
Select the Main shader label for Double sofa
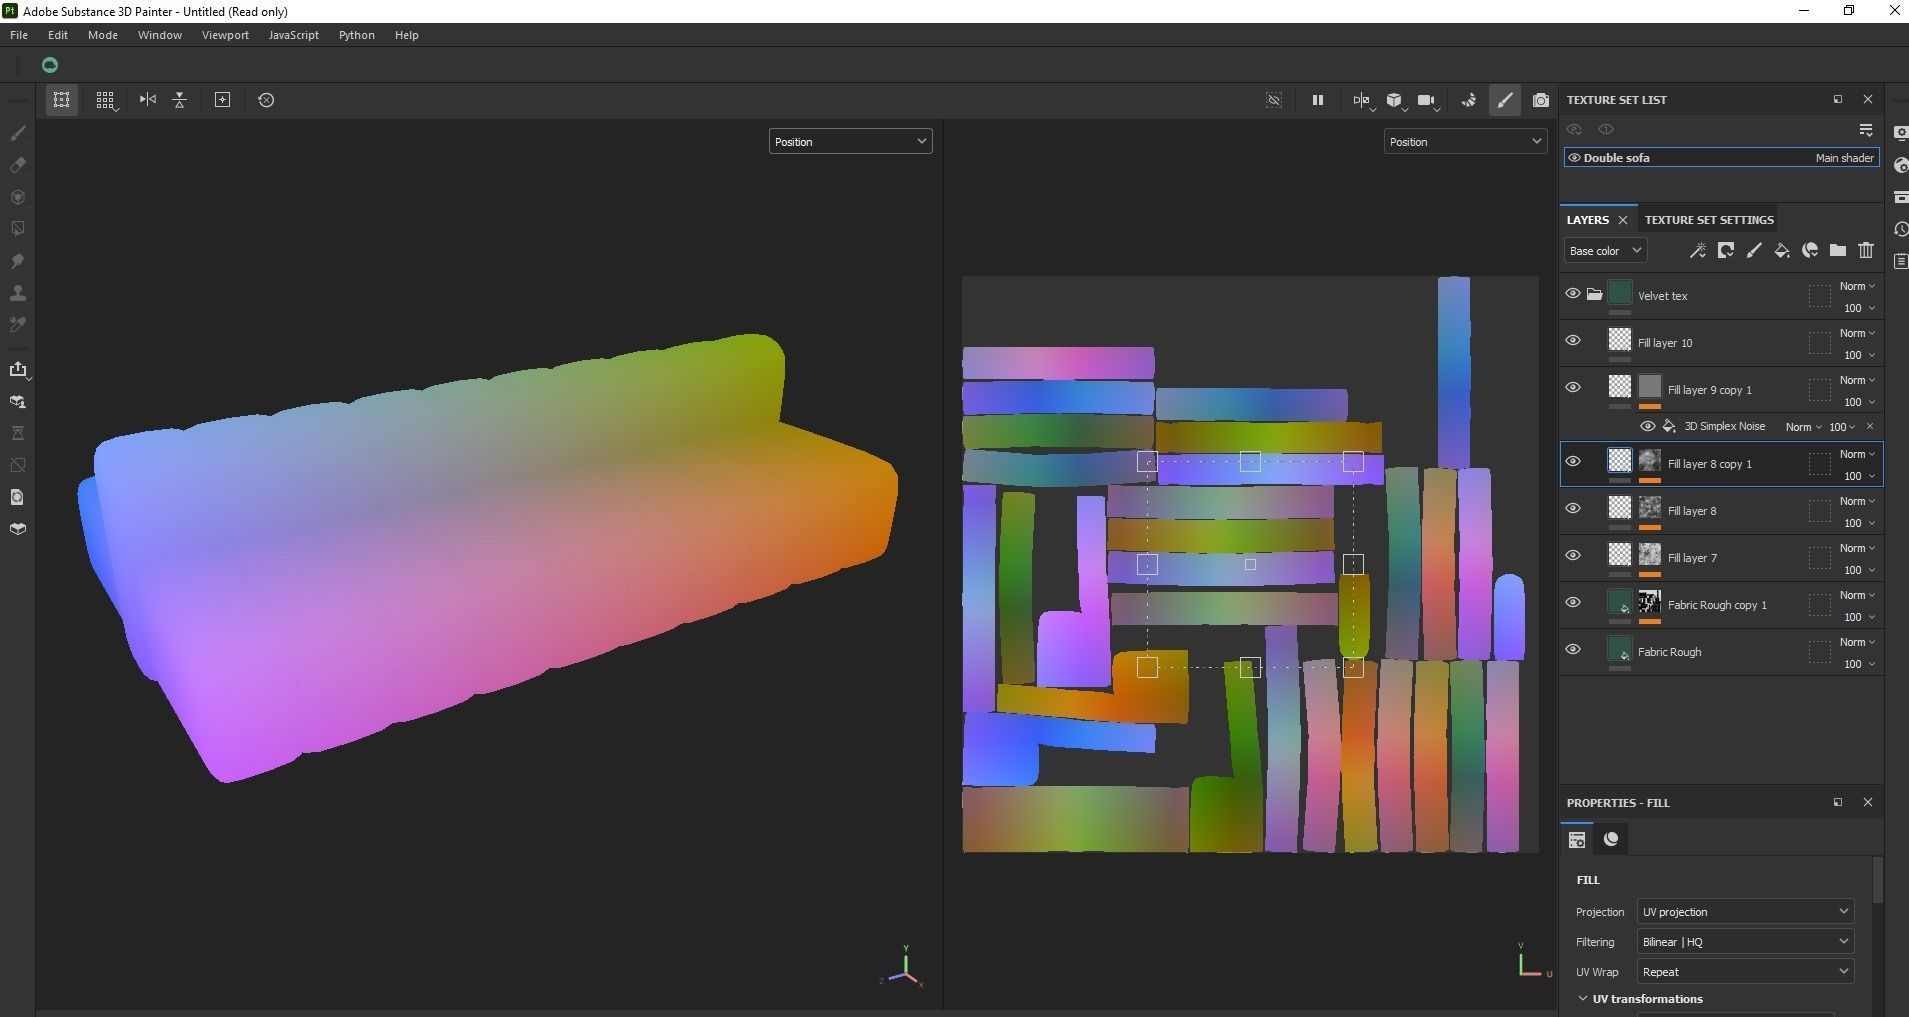point(1845,158)
